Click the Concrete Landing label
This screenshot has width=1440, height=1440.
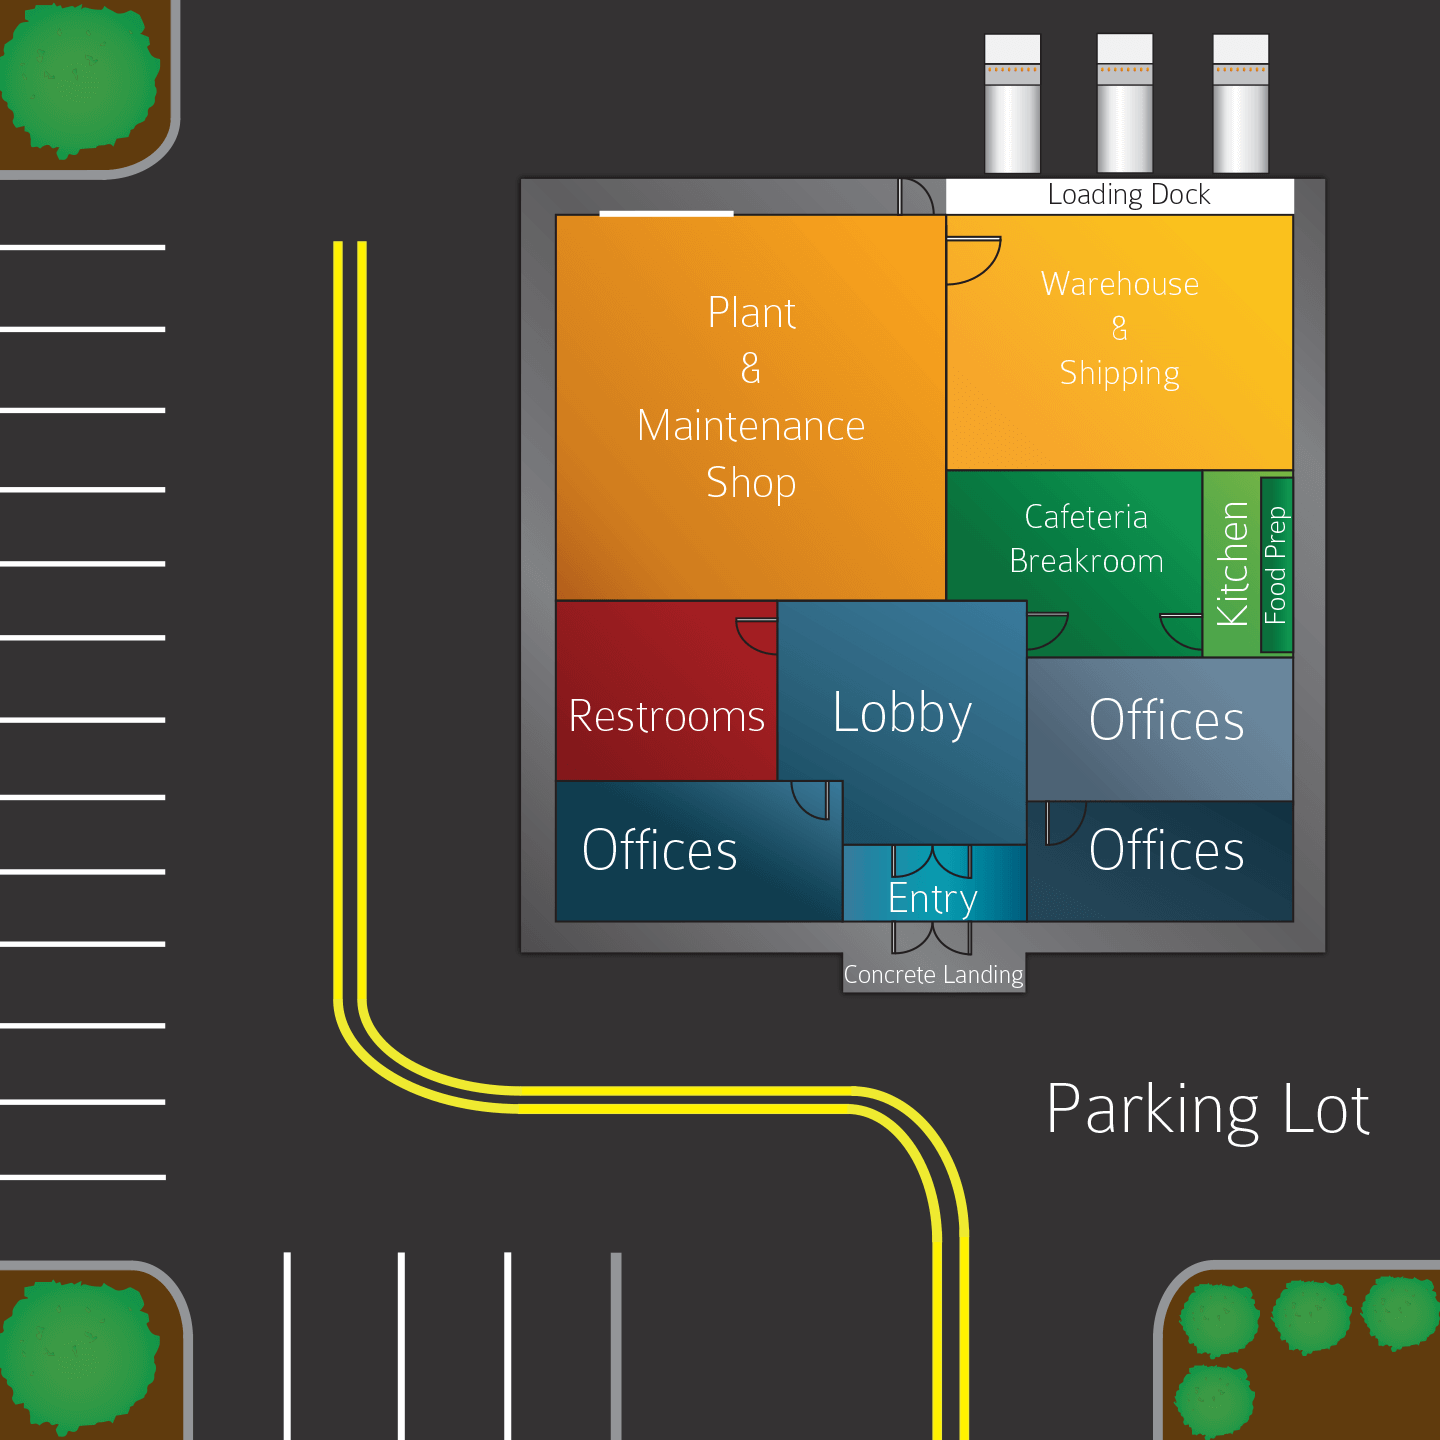[x=934, y=974]
